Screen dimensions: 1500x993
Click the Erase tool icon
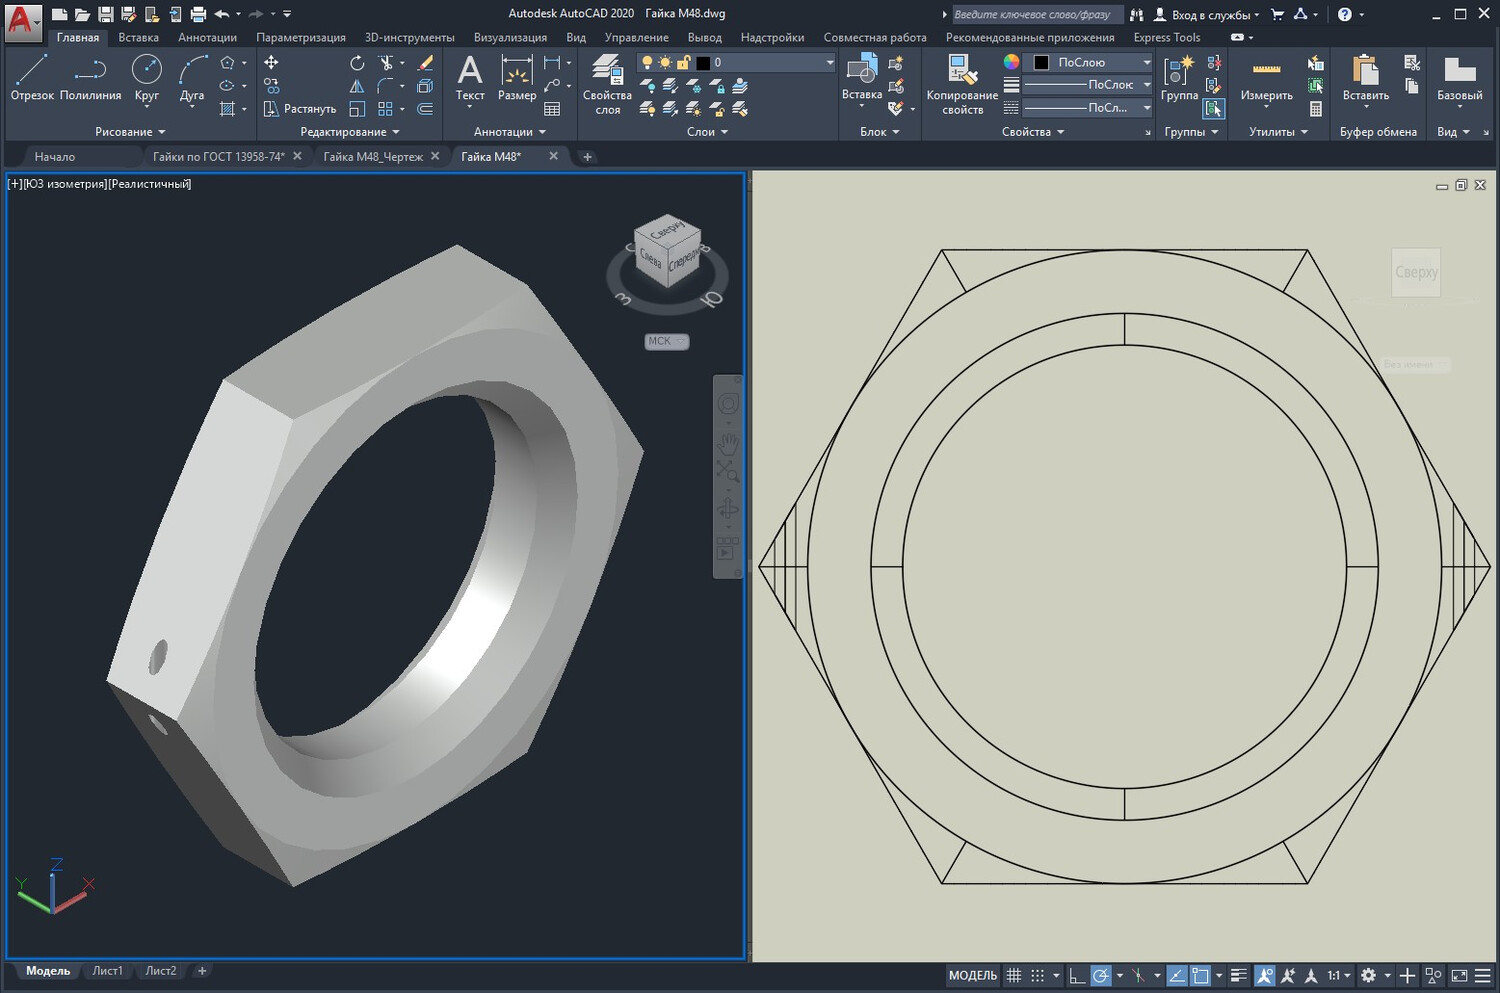[425, 62]
